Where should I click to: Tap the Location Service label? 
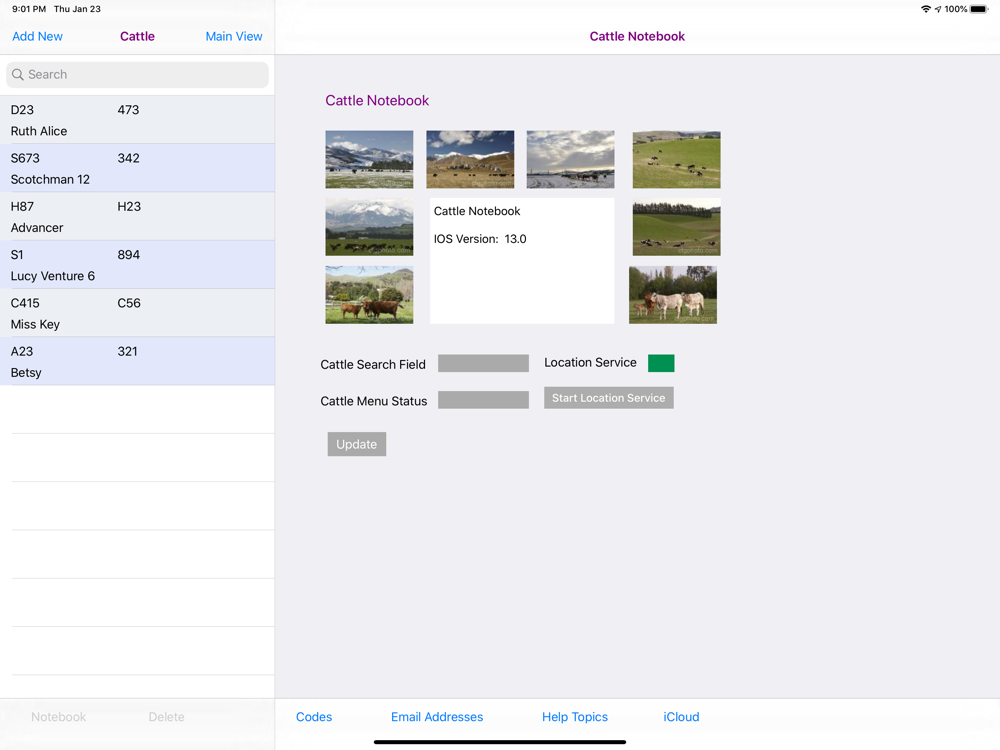point(590,362)
